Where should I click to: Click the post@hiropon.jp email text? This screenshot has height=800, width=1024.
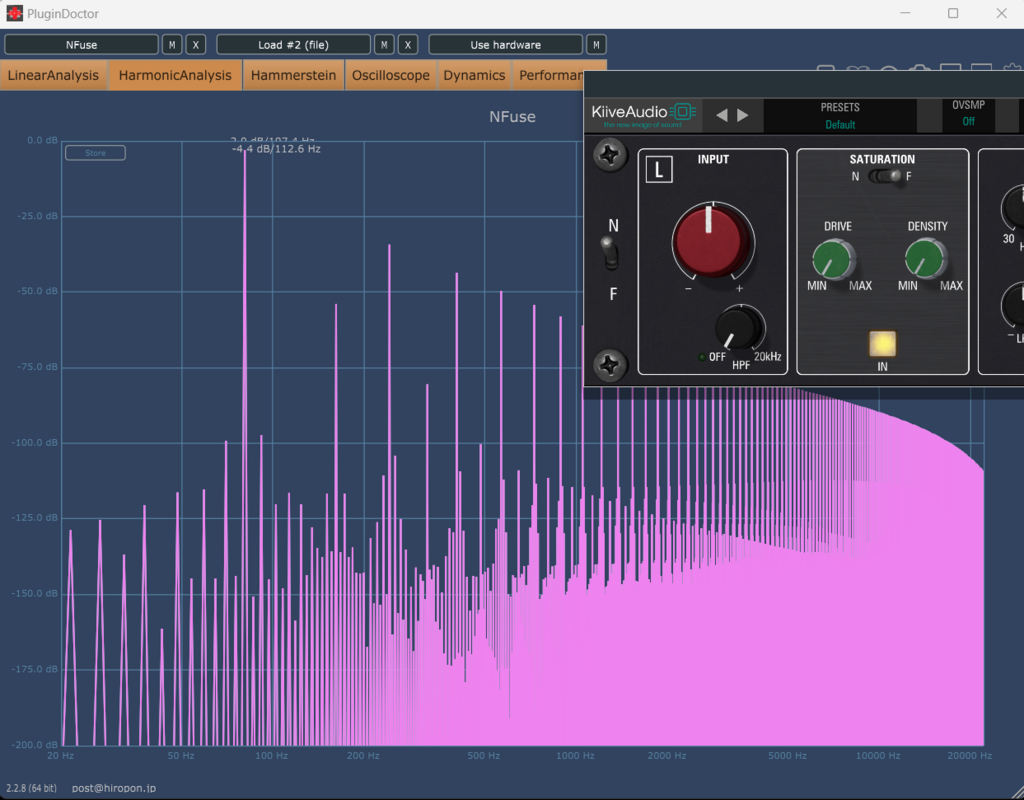[114, 788]
